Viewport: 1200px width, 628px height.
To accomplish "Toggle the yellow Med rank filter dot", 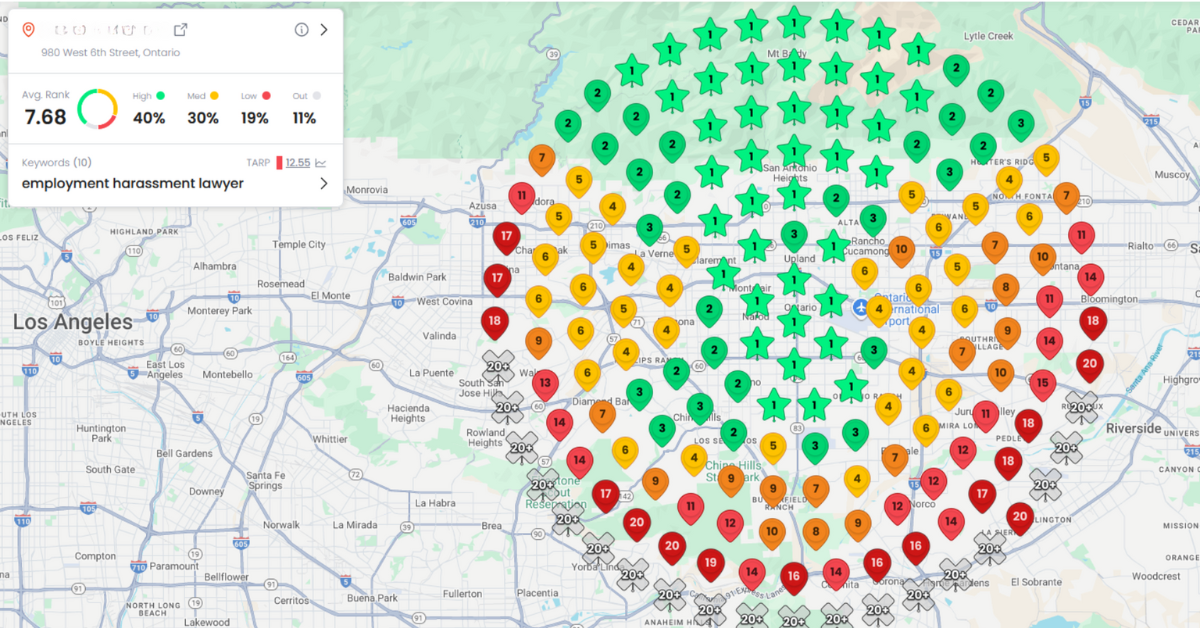I will (x=214, y=96).
